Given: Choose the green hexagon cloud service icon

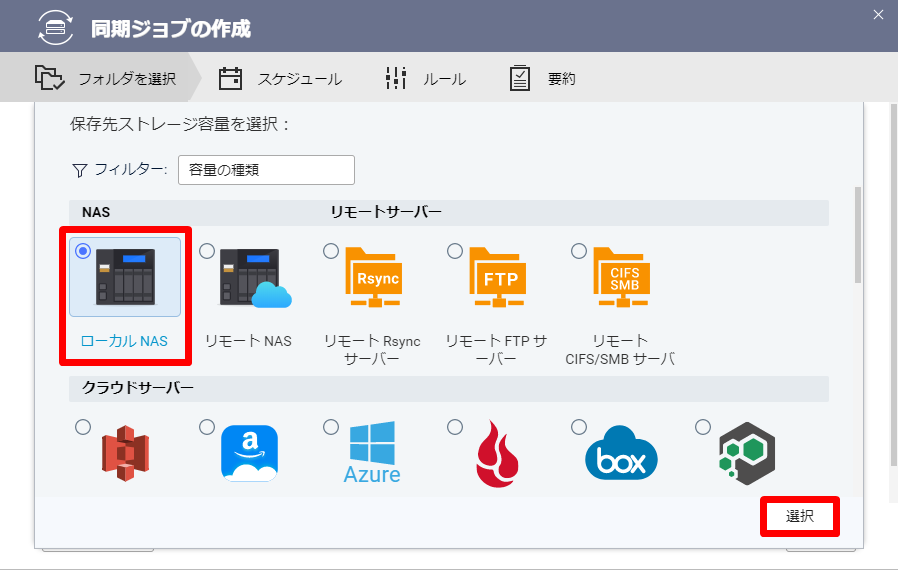Looking at the screenshot, I should 747,453.
